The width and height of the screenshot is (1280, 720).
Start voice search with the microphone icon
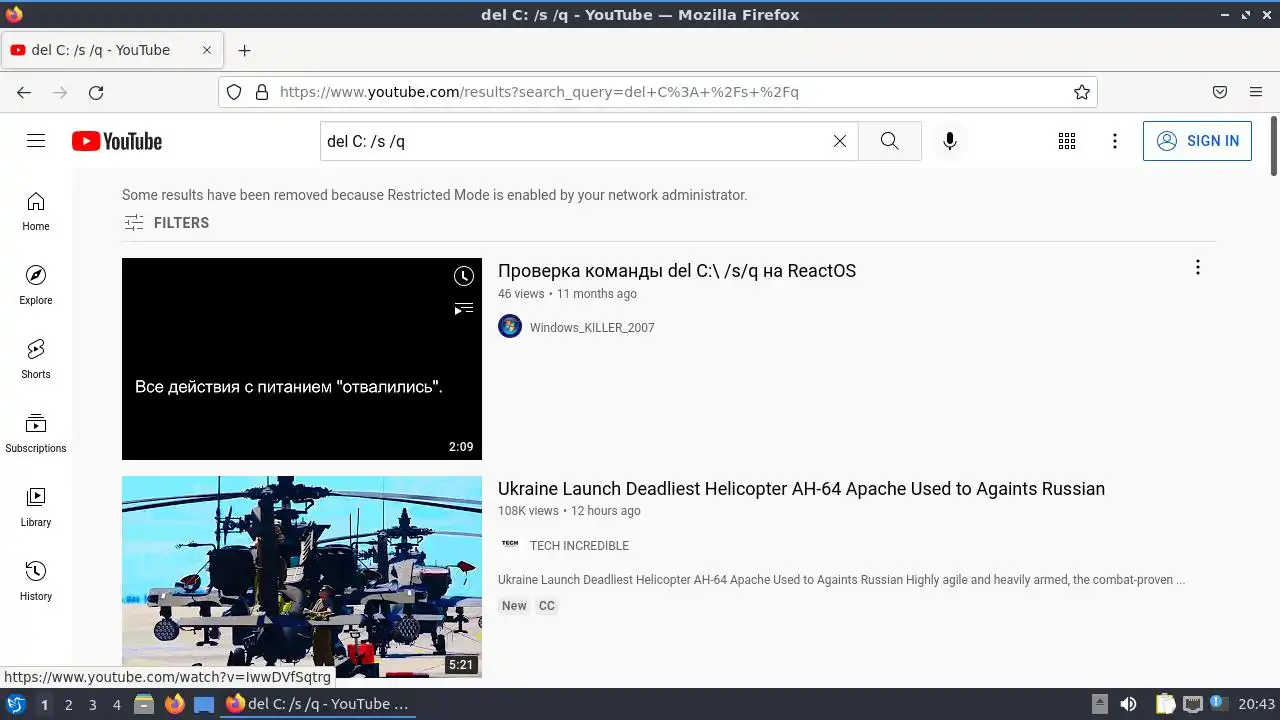click(x=950, y=141)
